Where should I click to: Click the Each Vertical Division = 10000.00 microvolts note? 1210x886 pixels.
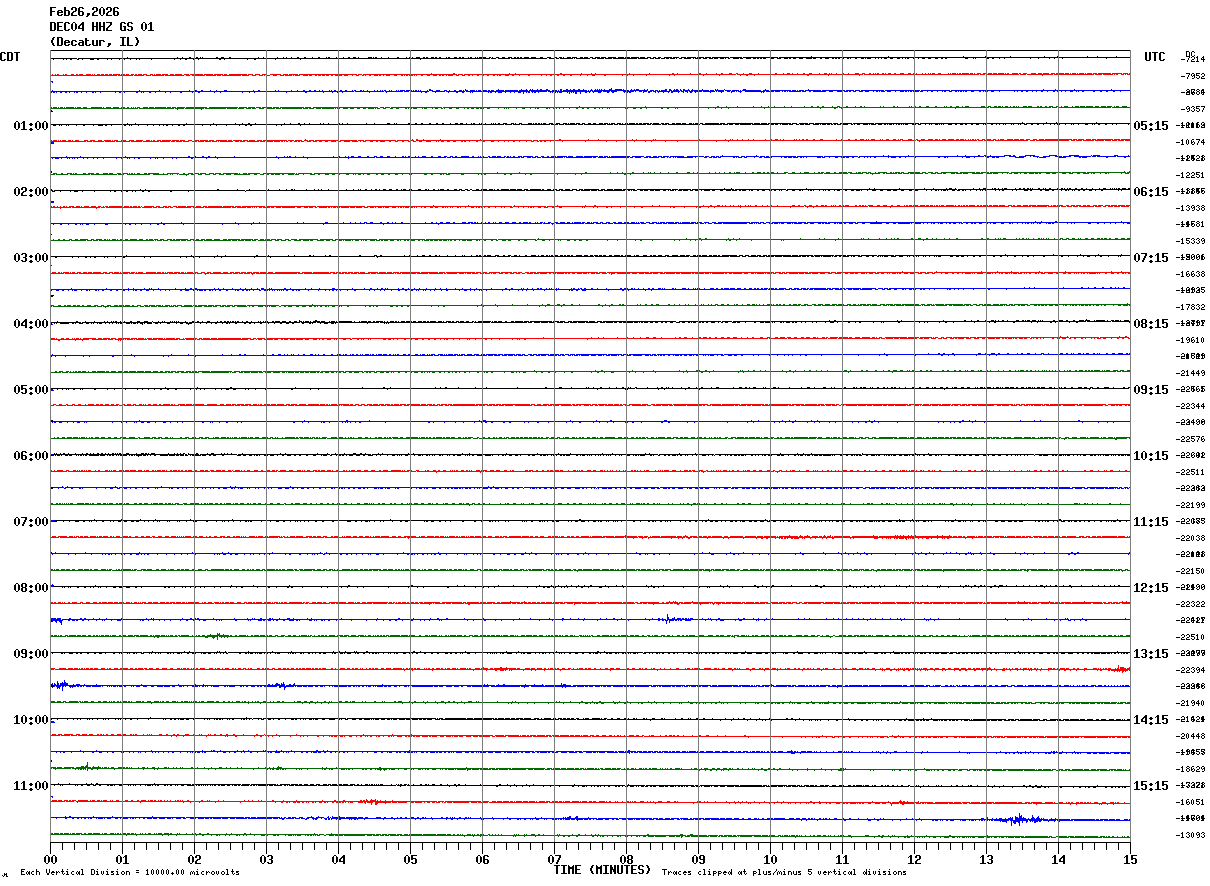pyautogui.click(x=130, y=872)
